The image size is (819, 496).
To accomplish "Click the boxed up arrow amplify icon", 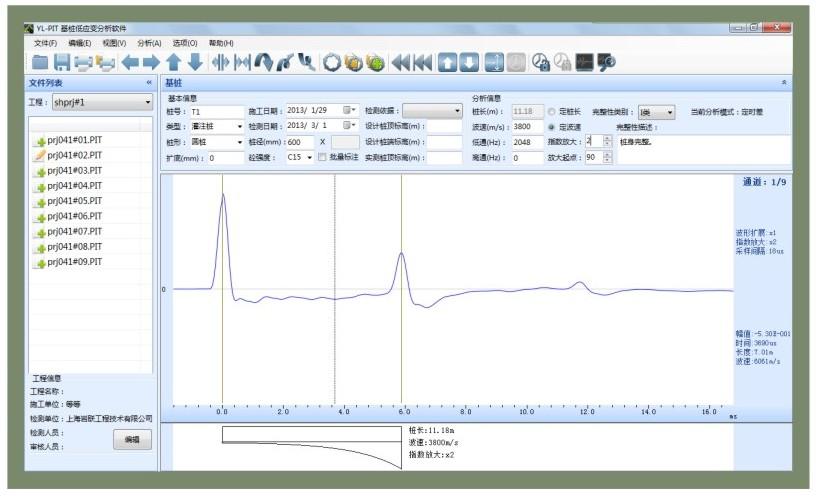I will [x=447, y=63].
